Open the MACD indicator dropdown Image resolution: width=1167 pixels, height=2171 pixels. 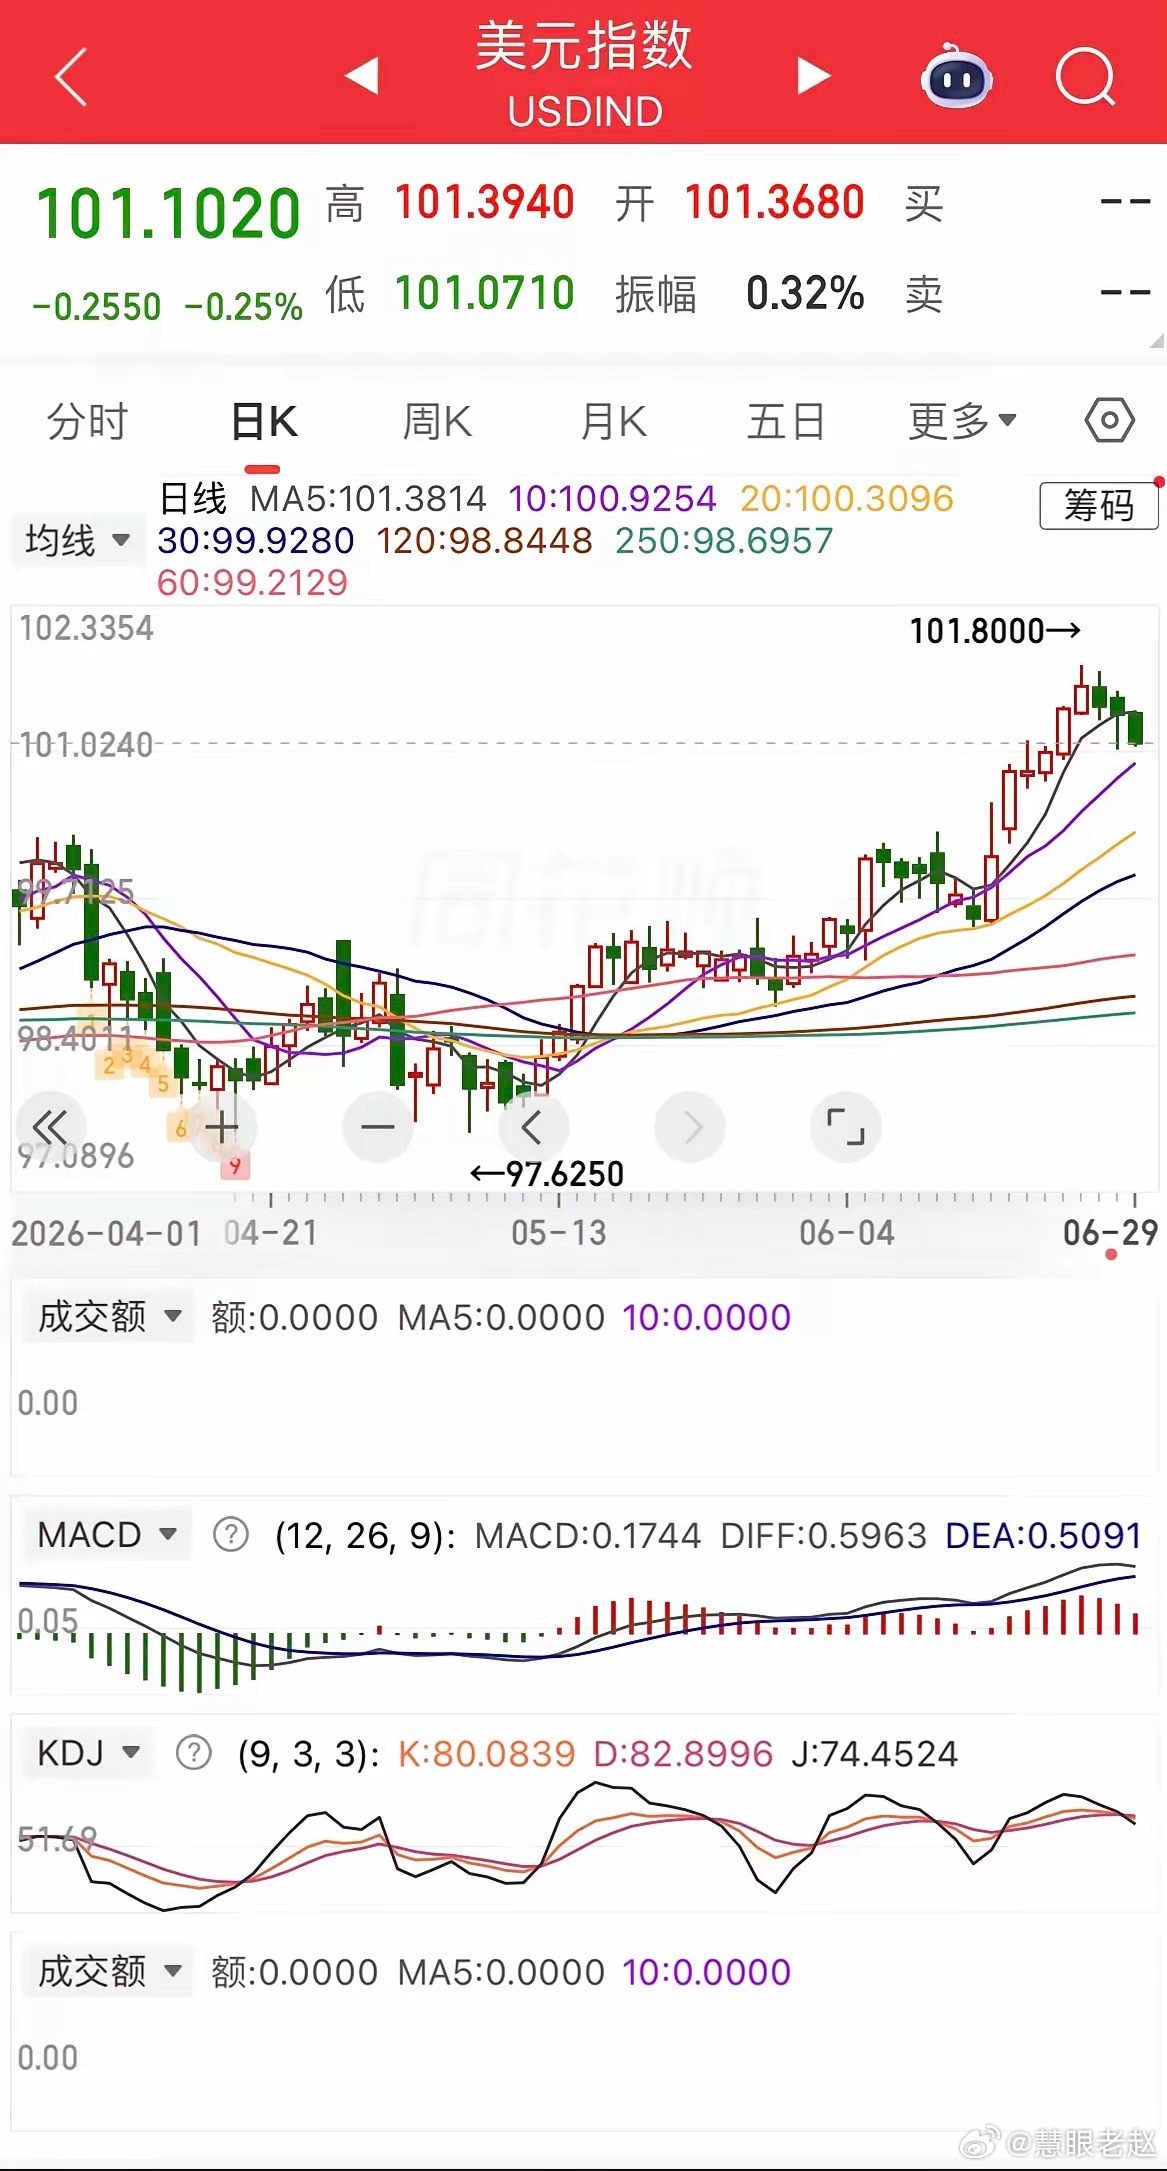107,1534
